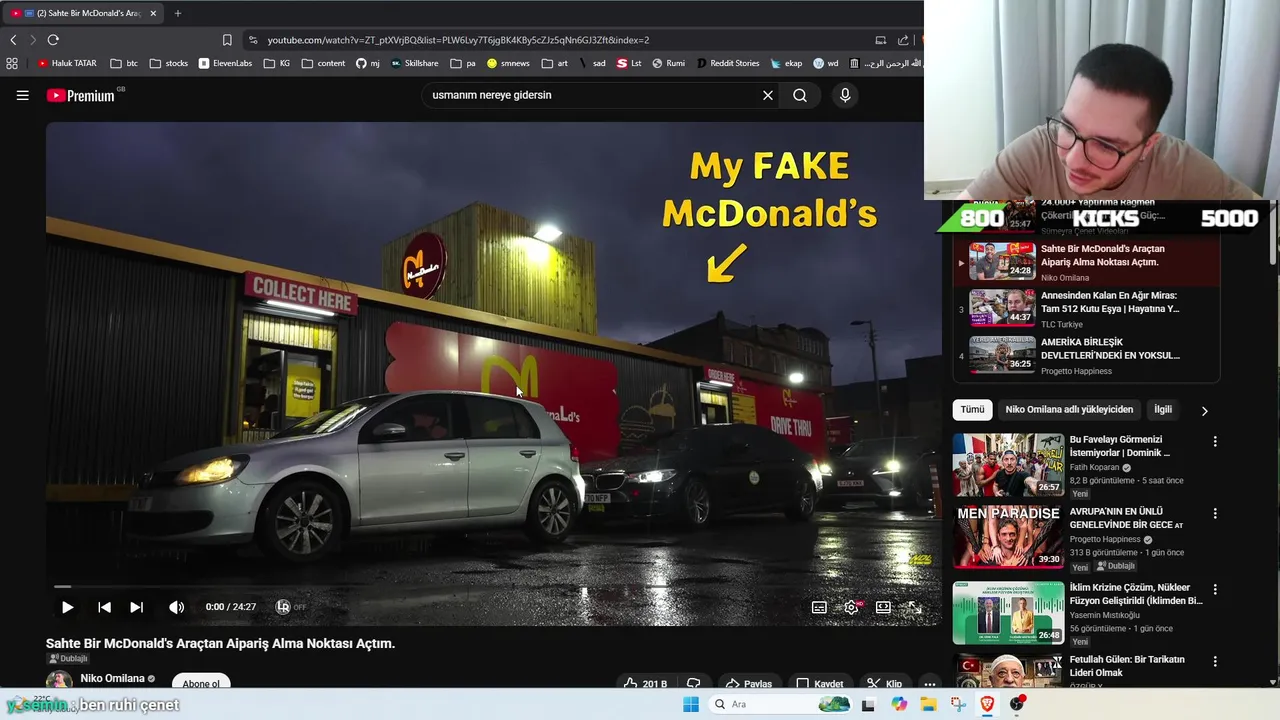
Task: Open options for Fetullah Gülen video
Action: click(x=1215, y=661)
